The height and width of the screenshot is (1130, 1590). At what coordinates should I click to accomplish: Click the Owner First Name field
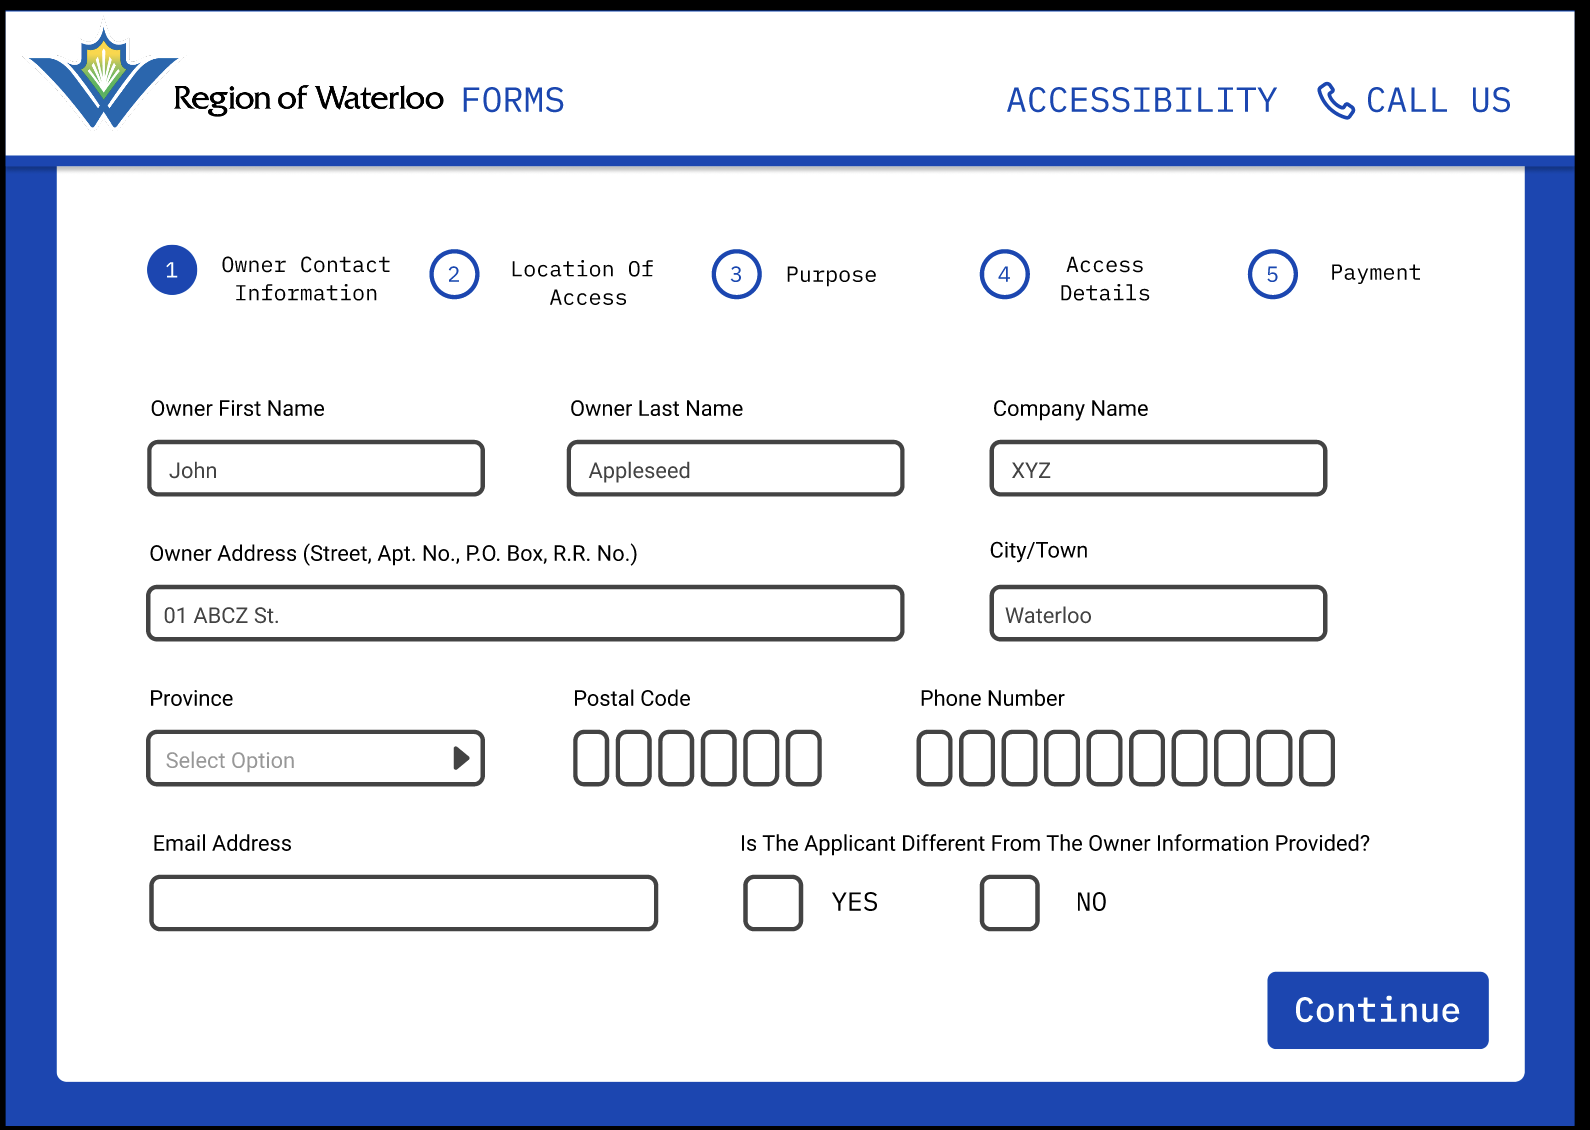point(316,469)
